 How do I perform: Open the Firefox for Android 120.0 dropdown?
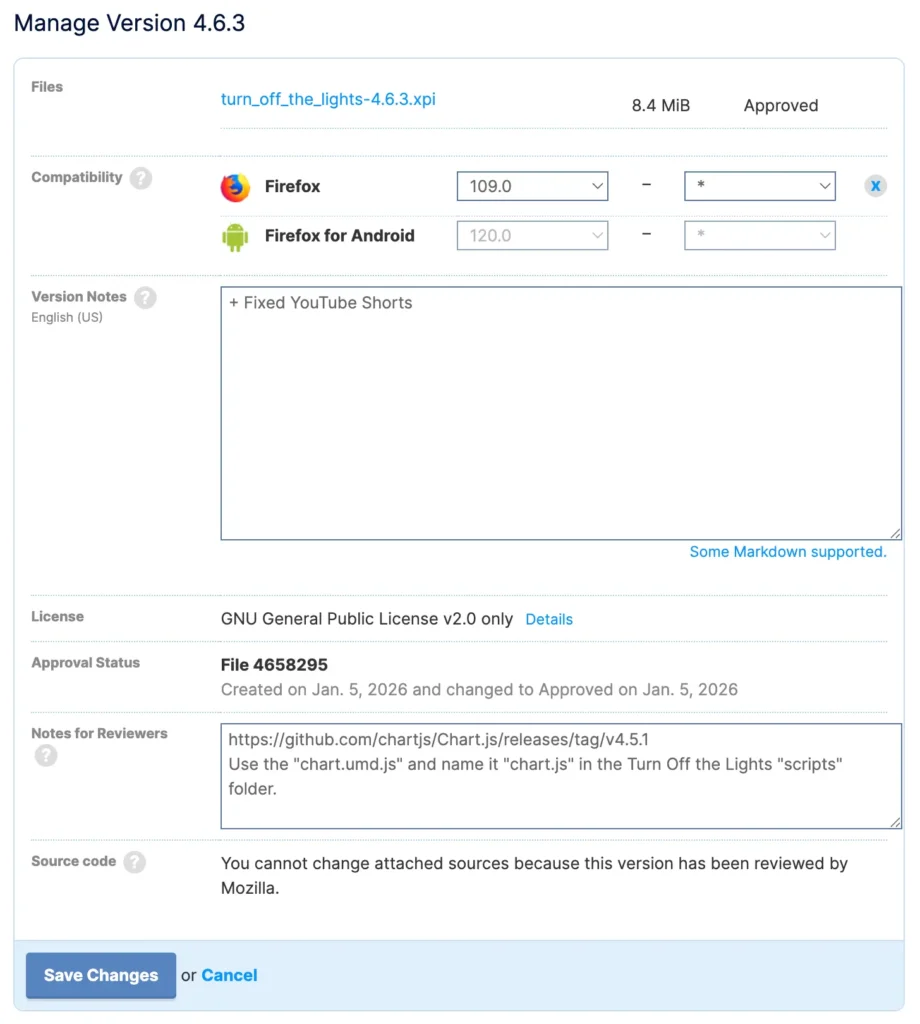coord(532,236)
